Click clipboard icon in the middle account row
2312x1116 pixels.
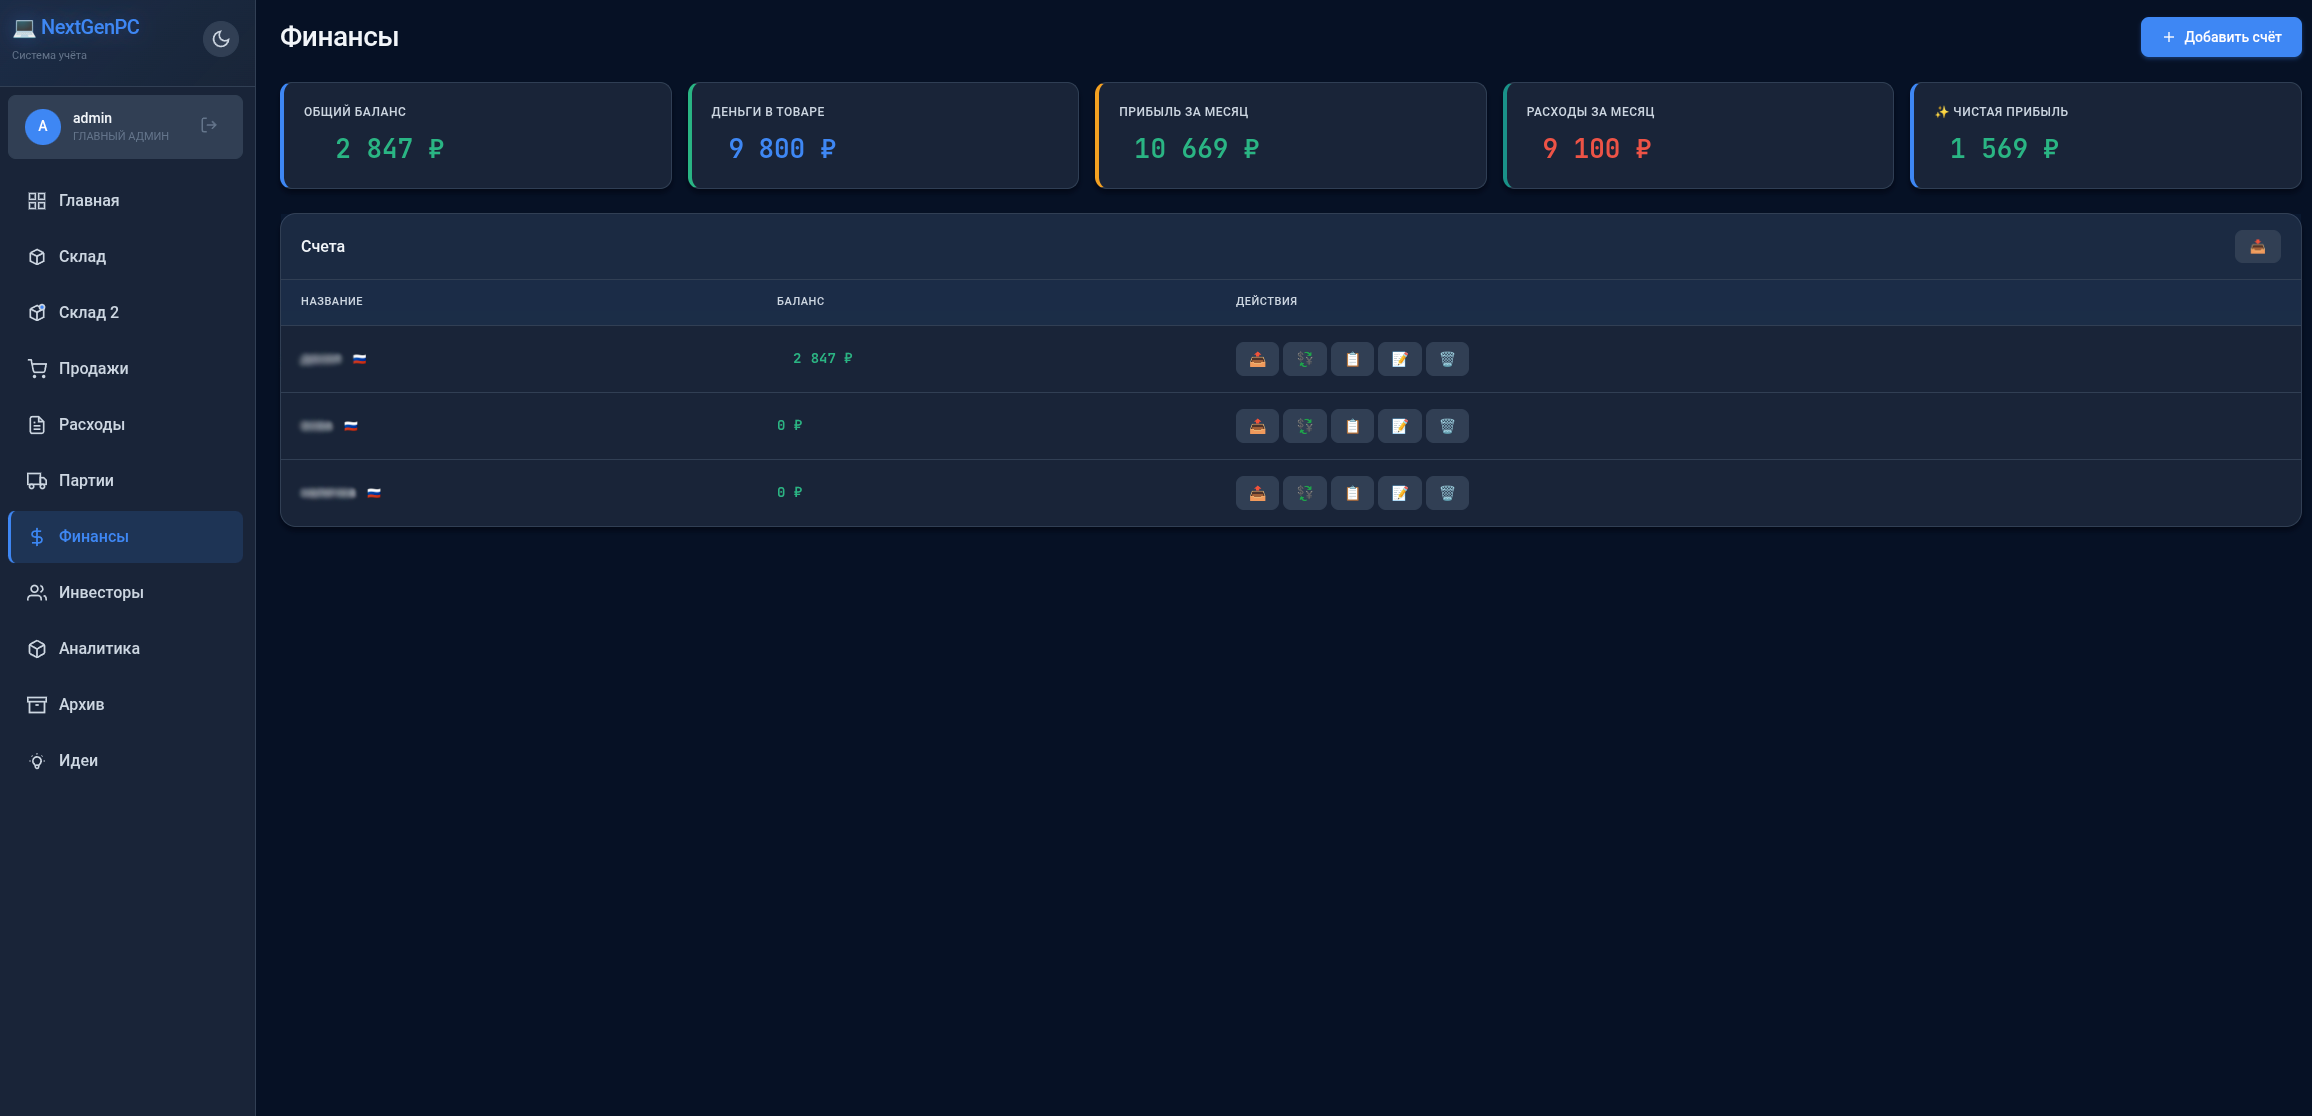click(x=1352, y=426)
